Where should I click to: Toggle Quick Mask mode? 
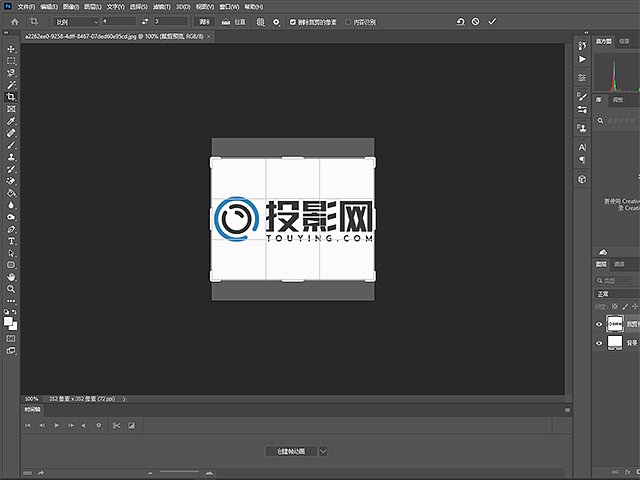[11, 339]
